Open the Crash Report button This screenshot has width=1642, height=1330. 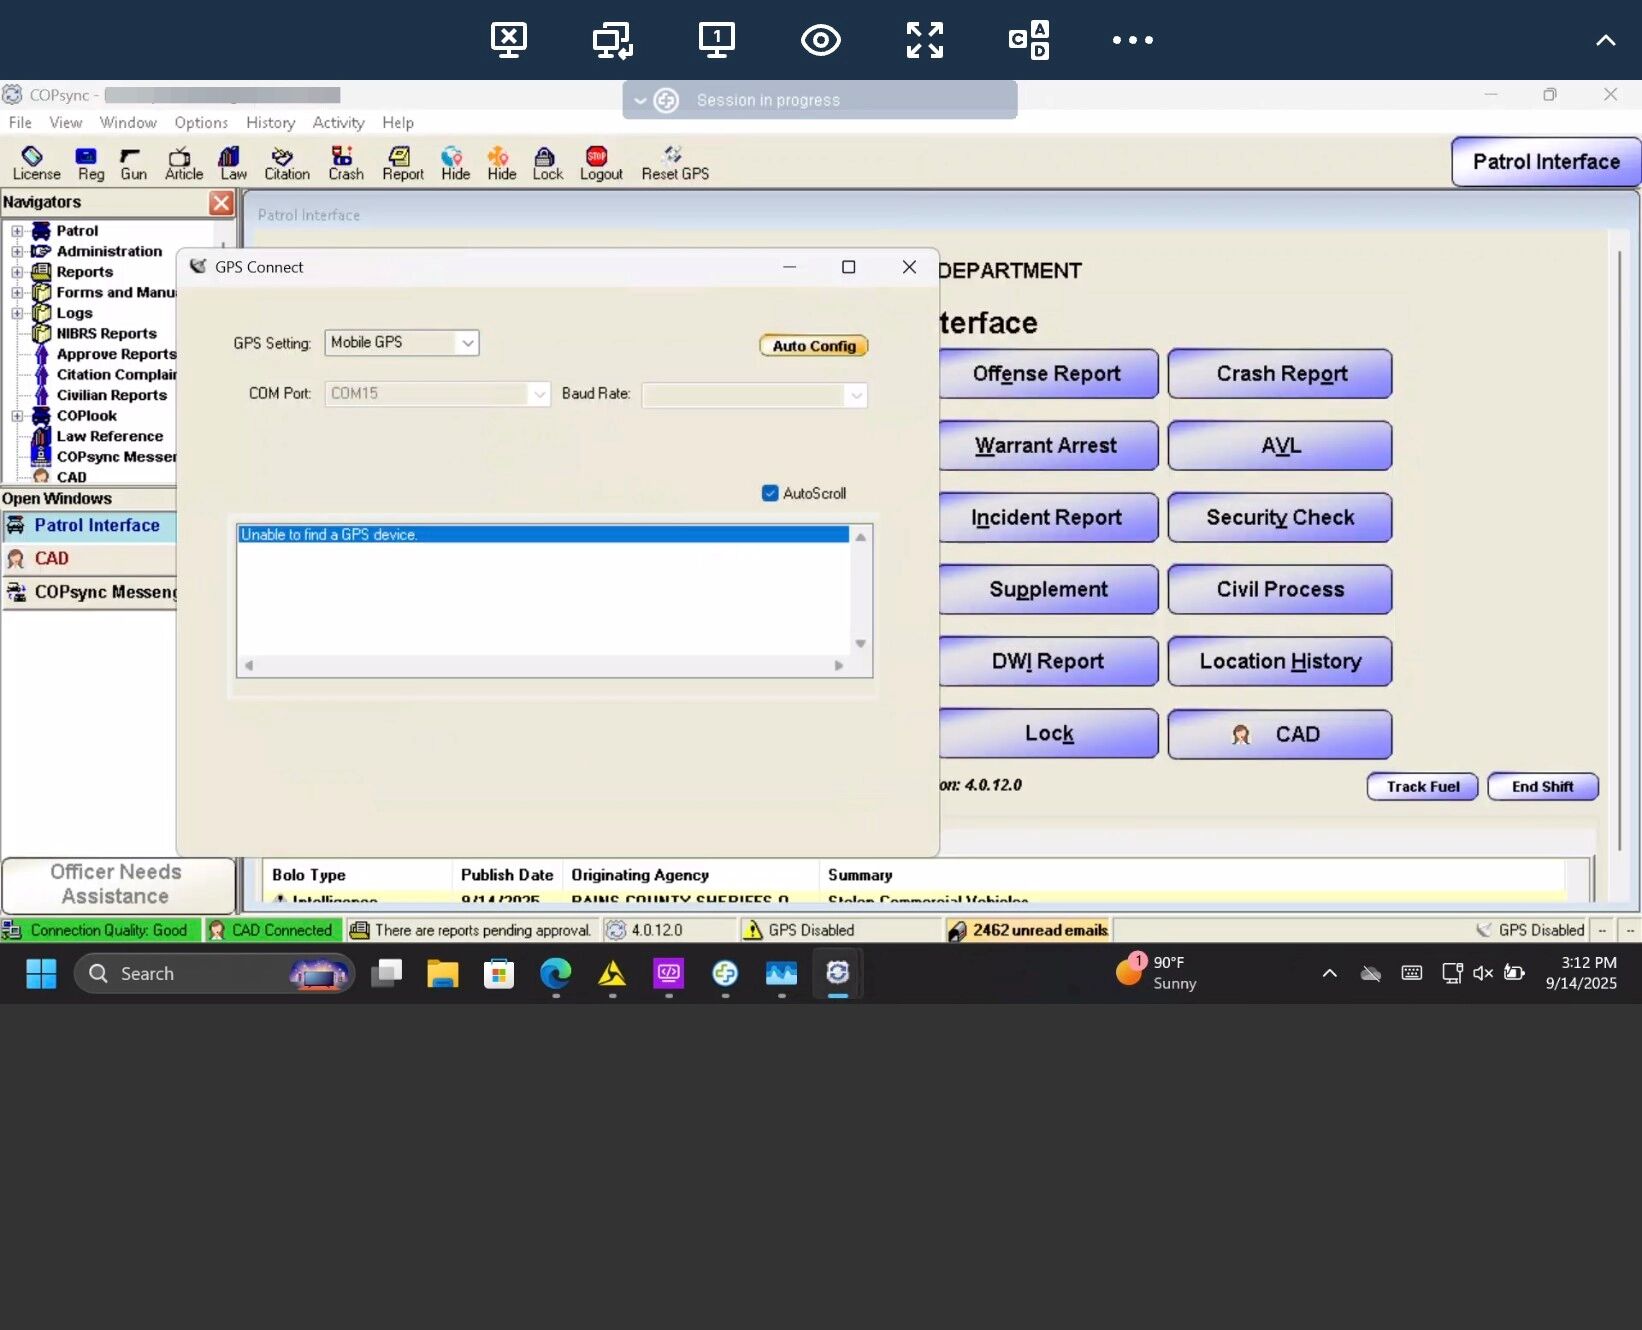click(1280, 374)
